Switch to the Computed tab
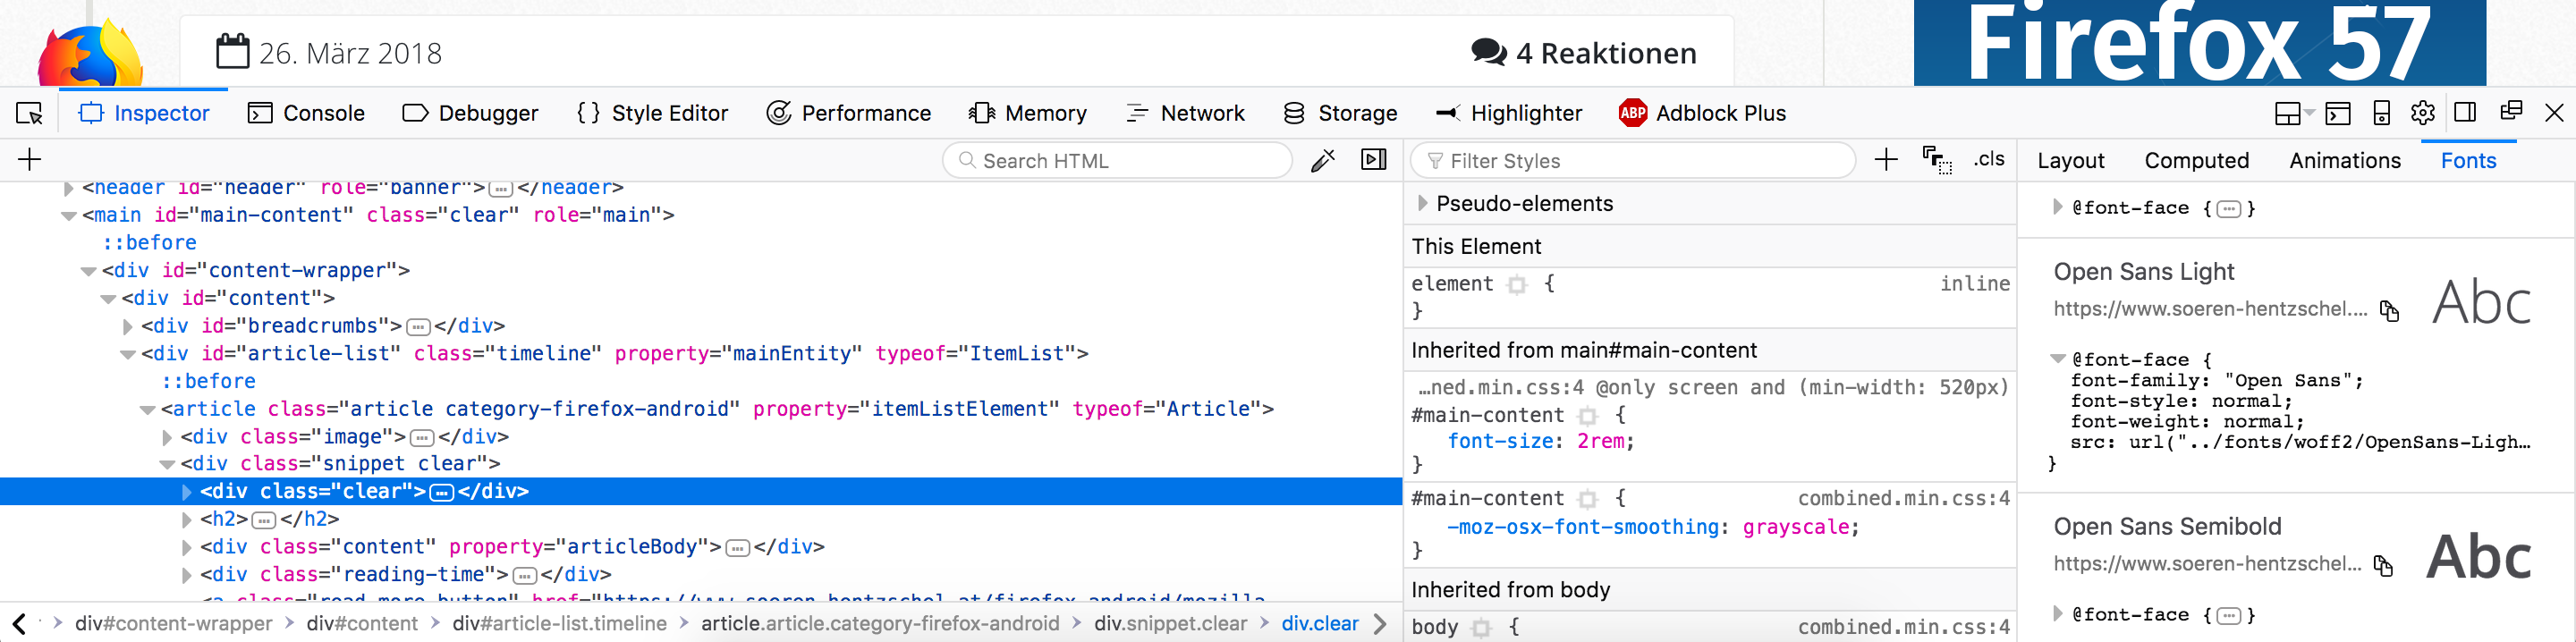The image size is (2576, 642). click(2196, 161)
